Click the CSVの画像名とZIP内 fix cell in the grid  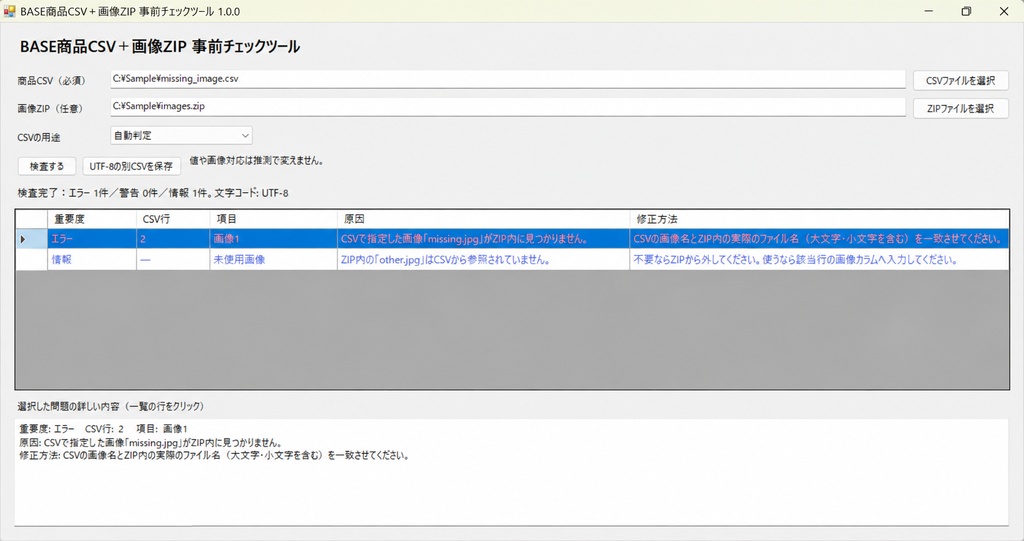pyautogui.click(x=819, y=238)
